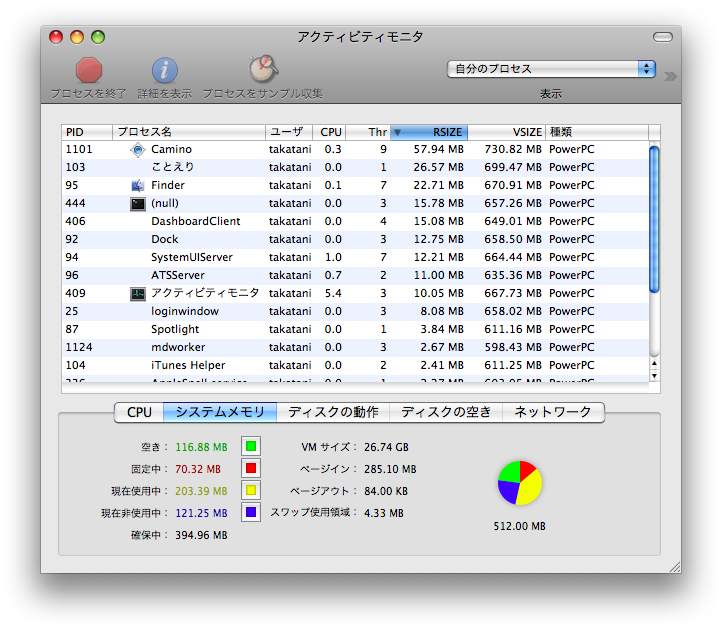Click the 5.4 CPU value
Screen dimensions: 722x629
click(333, 293)
